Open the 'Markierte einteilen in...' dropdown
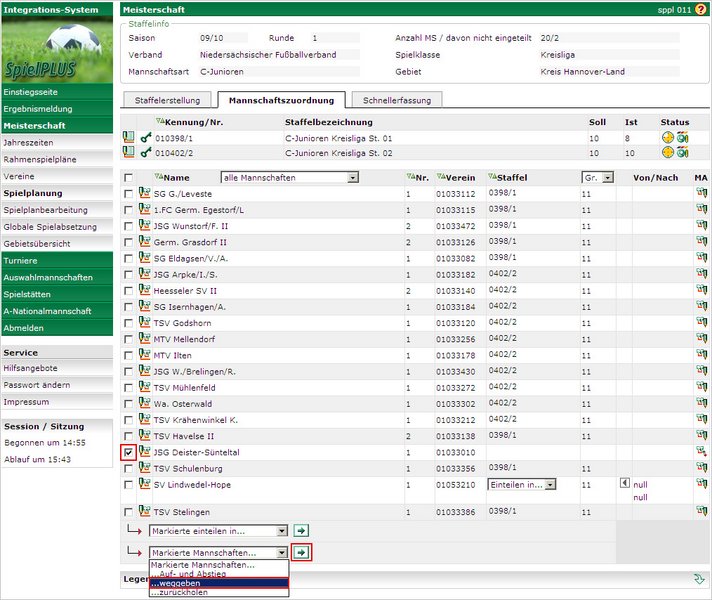Screen dimensions: 712x600 (218, 531)
